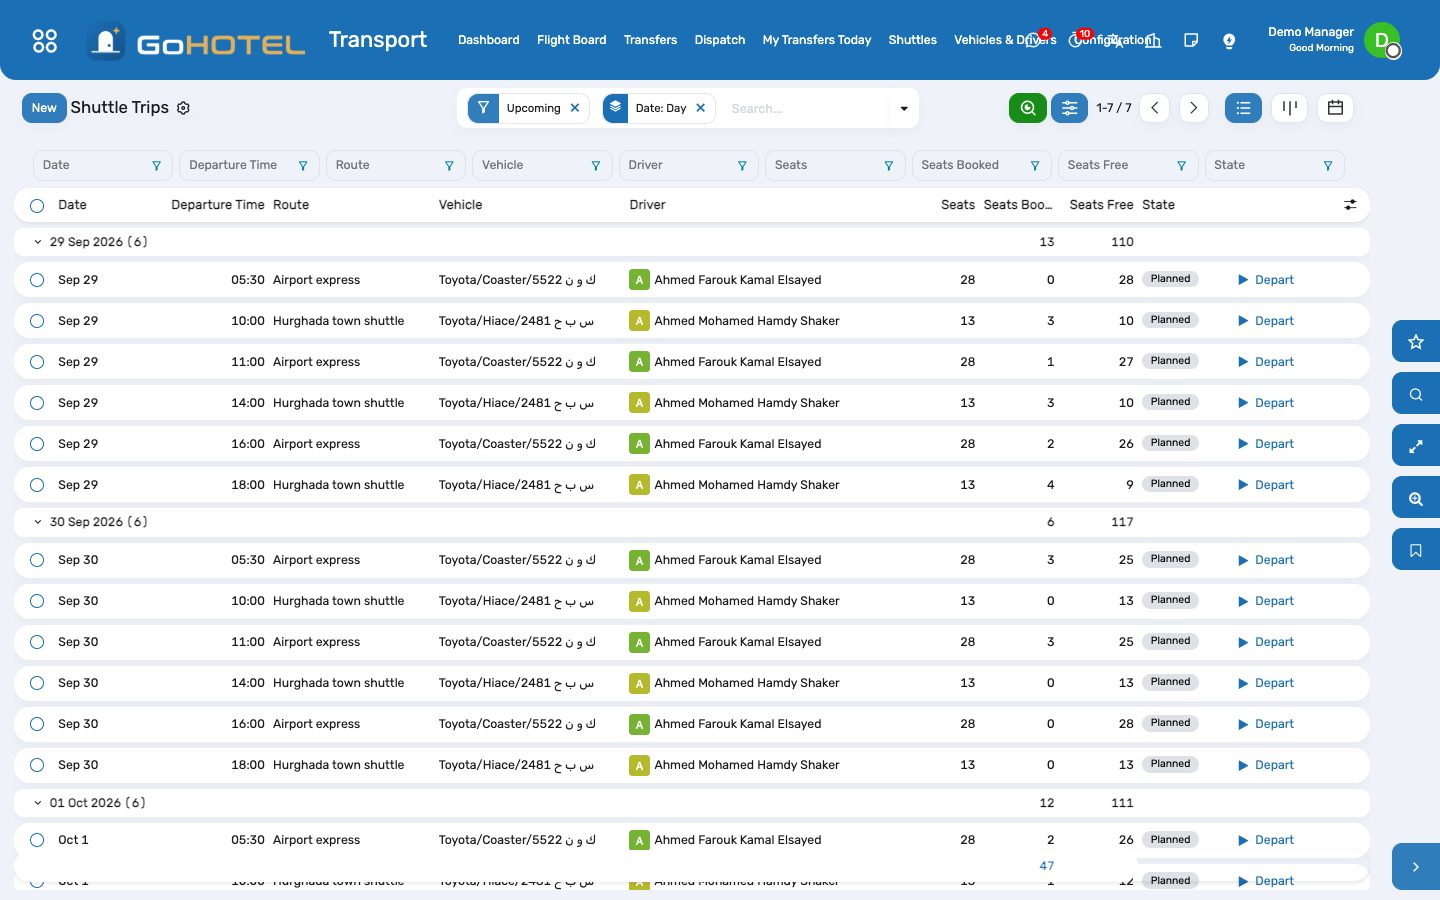1440x900 pixels.
Task: Sort by the Seats Free column header
Action: 1101,205
